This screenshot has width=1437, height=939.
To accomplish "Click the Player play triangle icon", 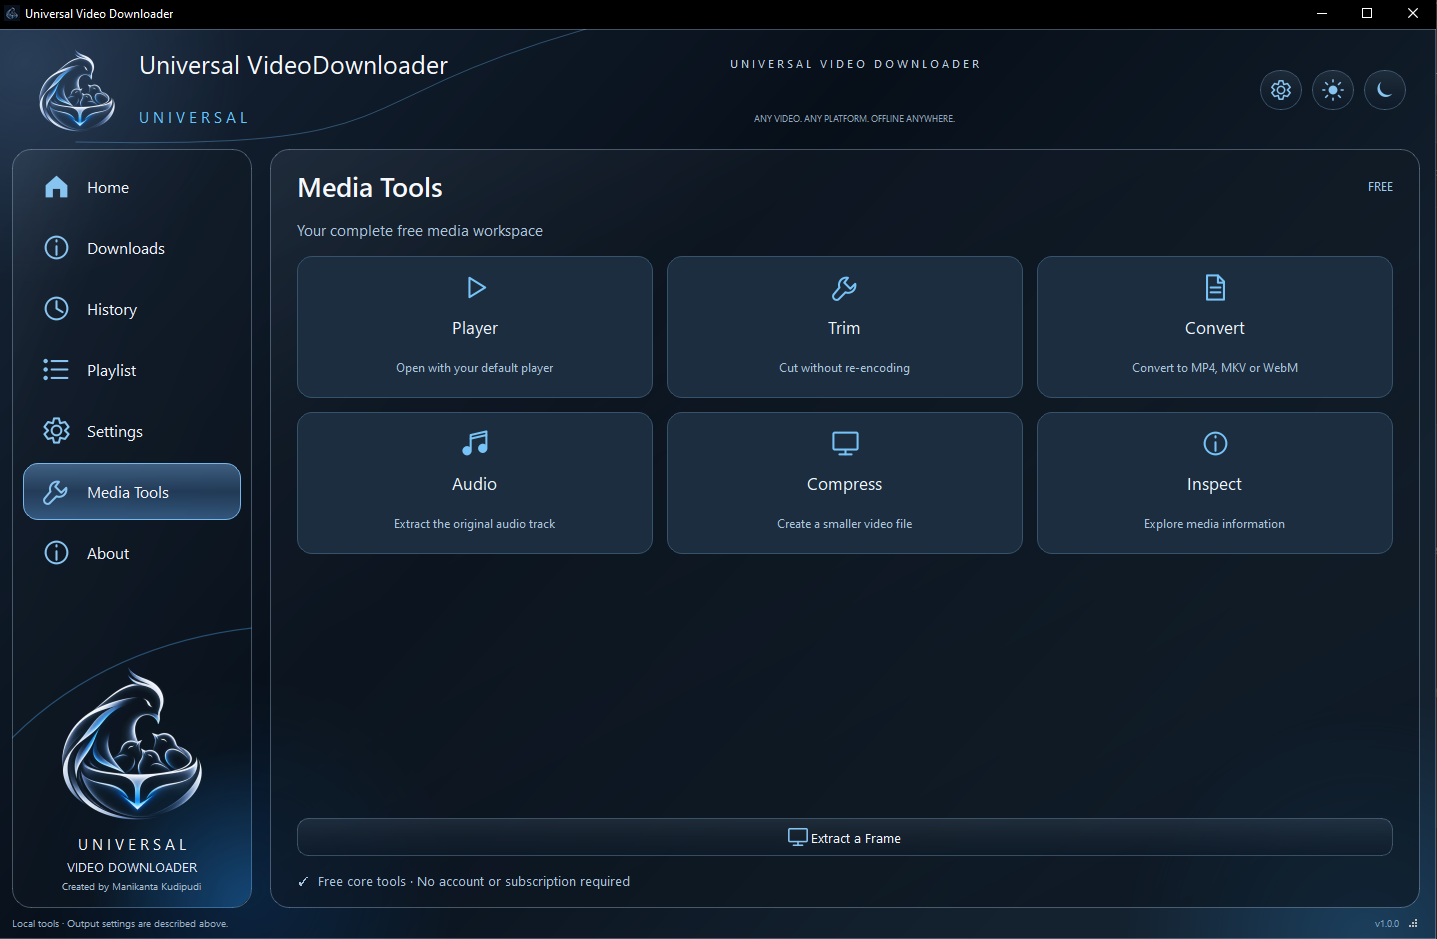I will 476,288.
